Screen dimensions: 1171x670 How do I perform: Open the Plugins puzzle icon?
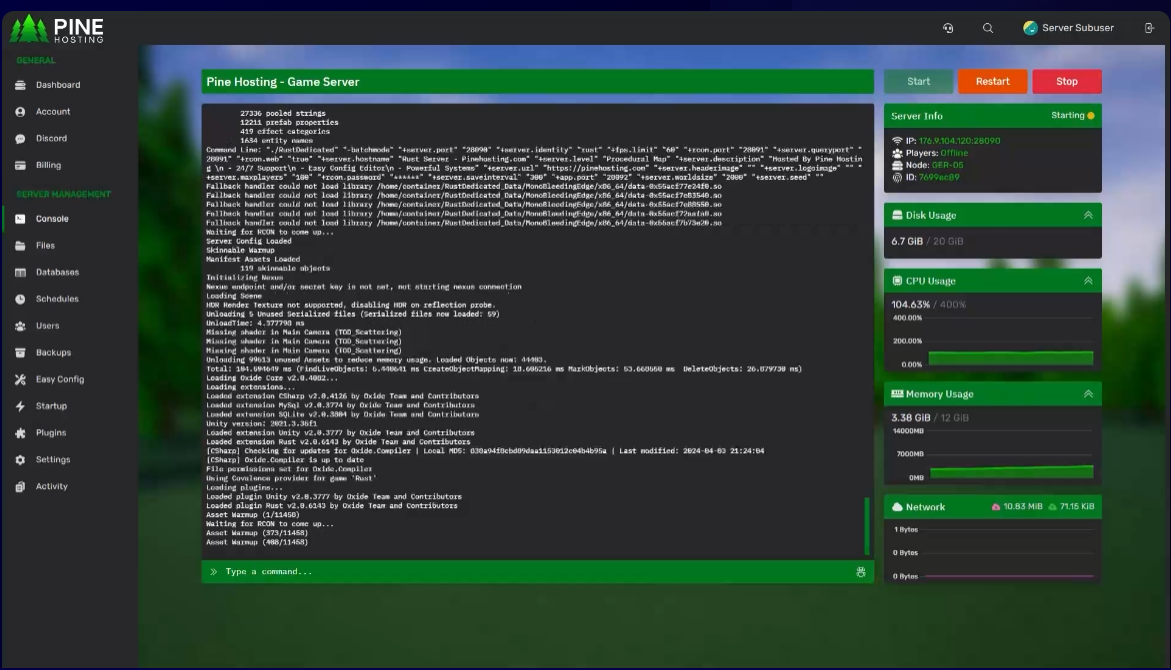pos(20,433)
